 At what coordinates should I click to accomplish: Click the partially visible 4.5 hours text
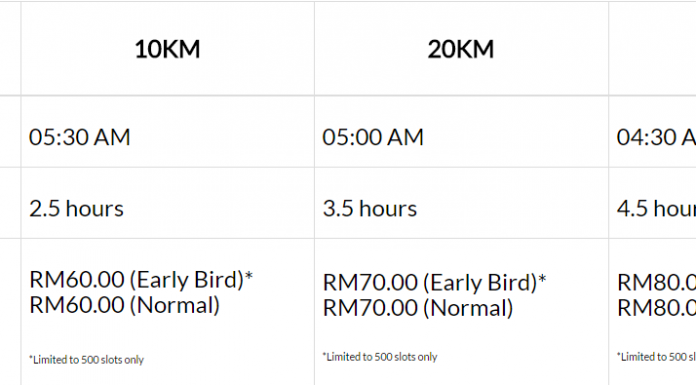click(656, 208)
